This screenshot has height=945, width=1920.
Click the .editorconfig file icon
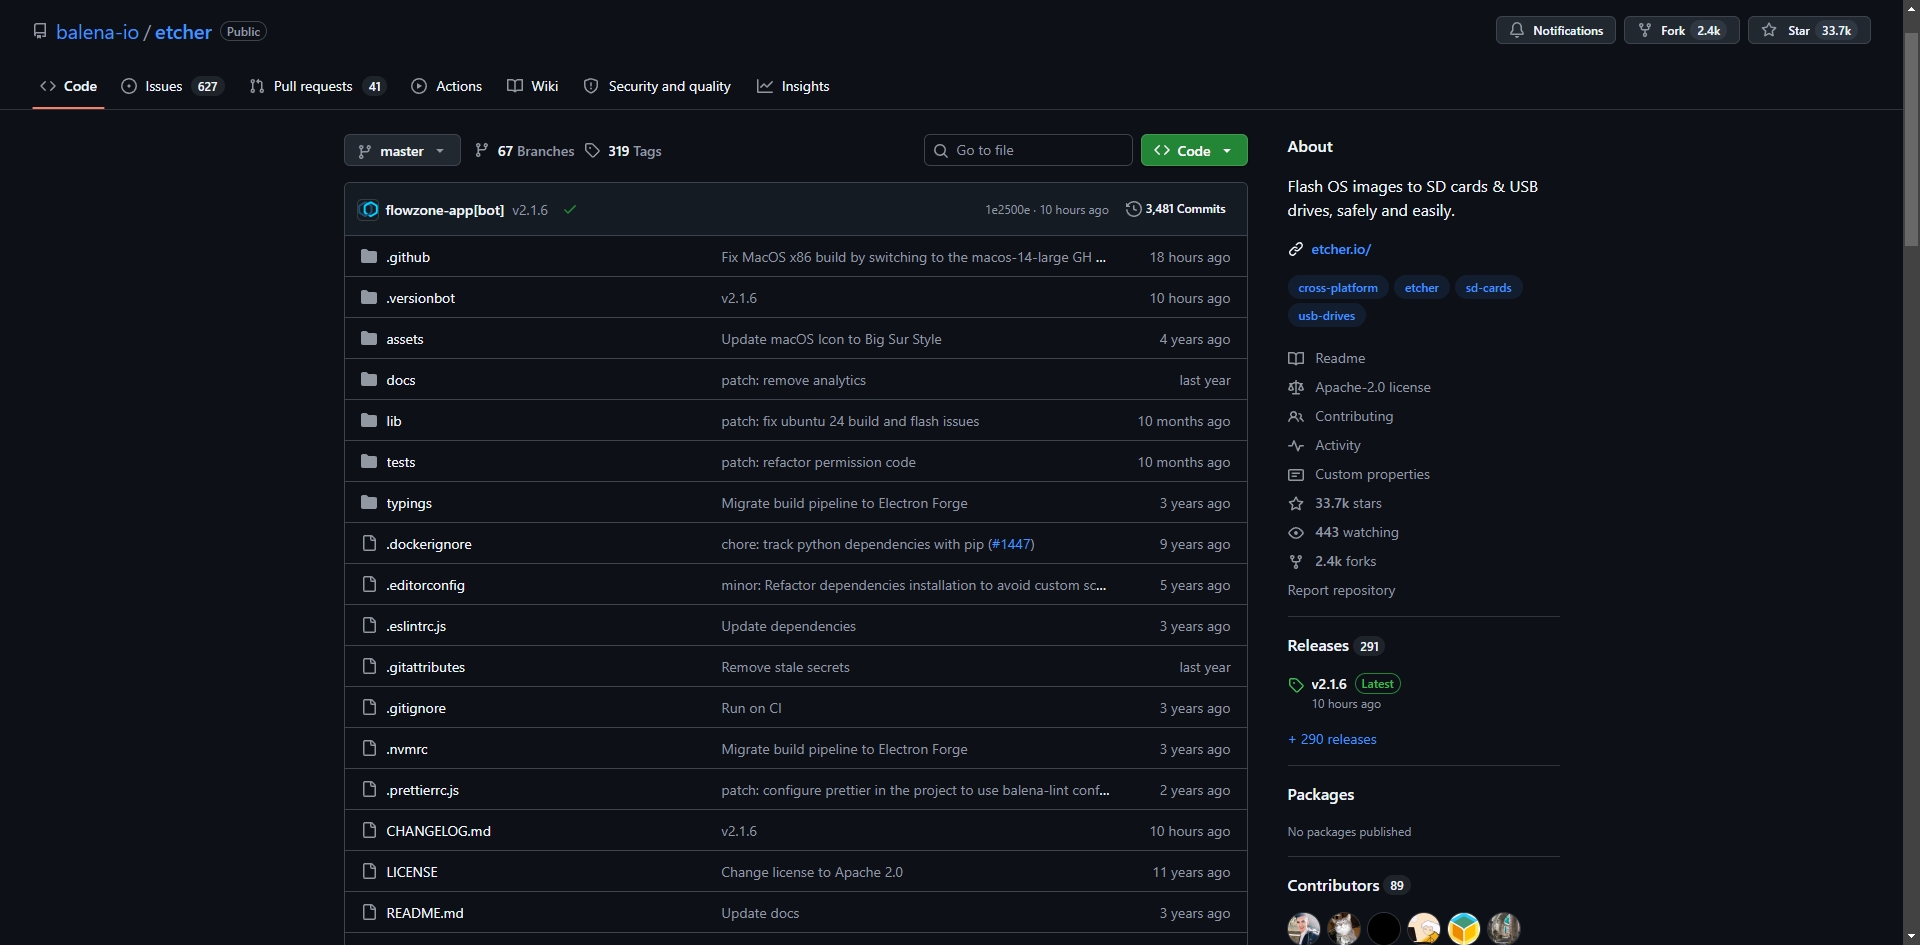point(369,585)
